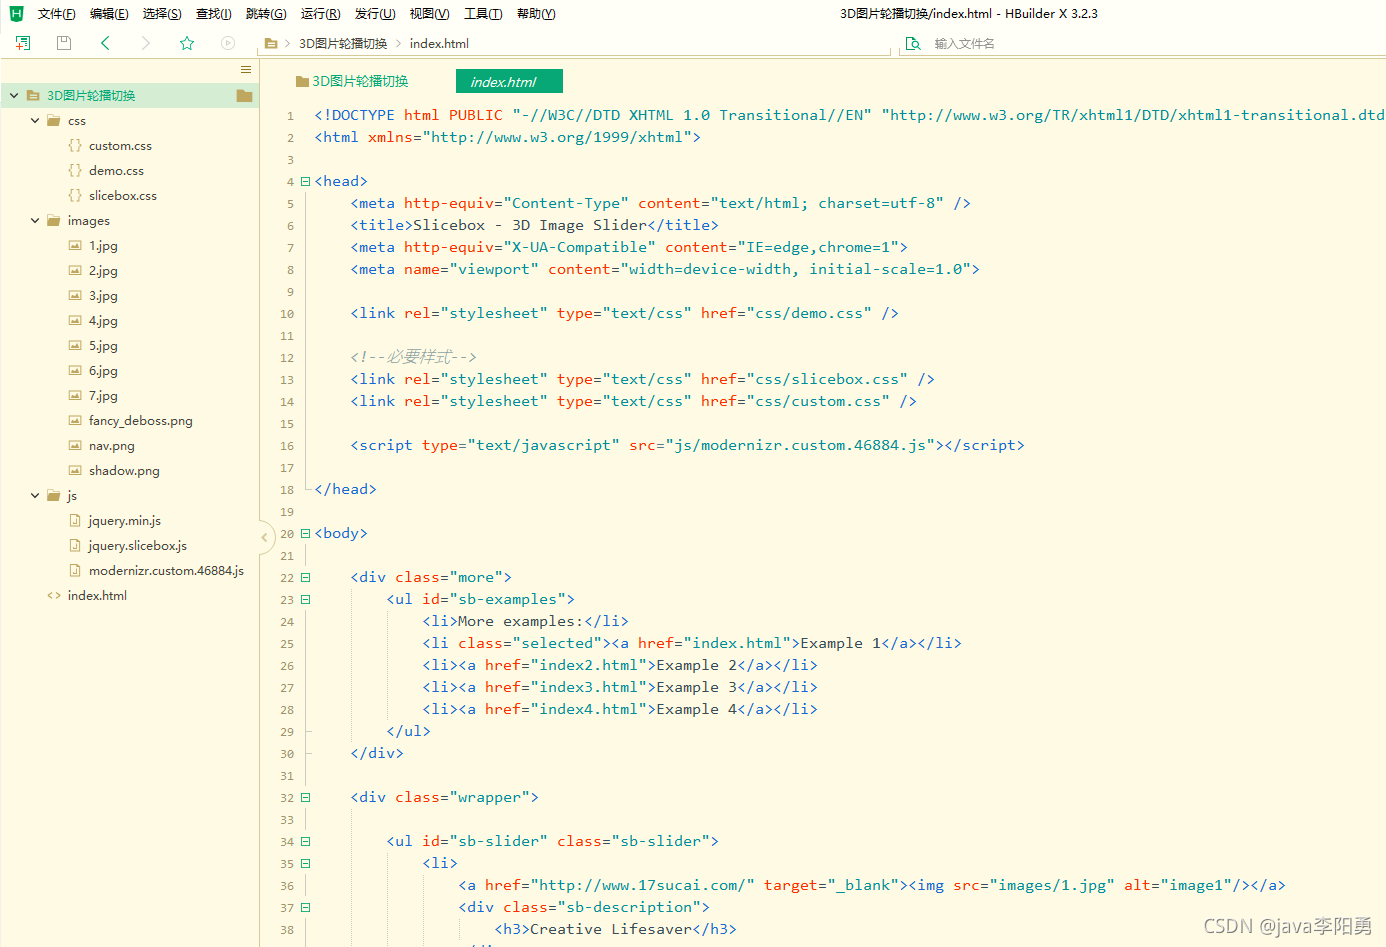Image resolution: width=1386 pixels, height=947 pixels.
Task: Select 5.jpg in the images folder
Action: (103, 345)
